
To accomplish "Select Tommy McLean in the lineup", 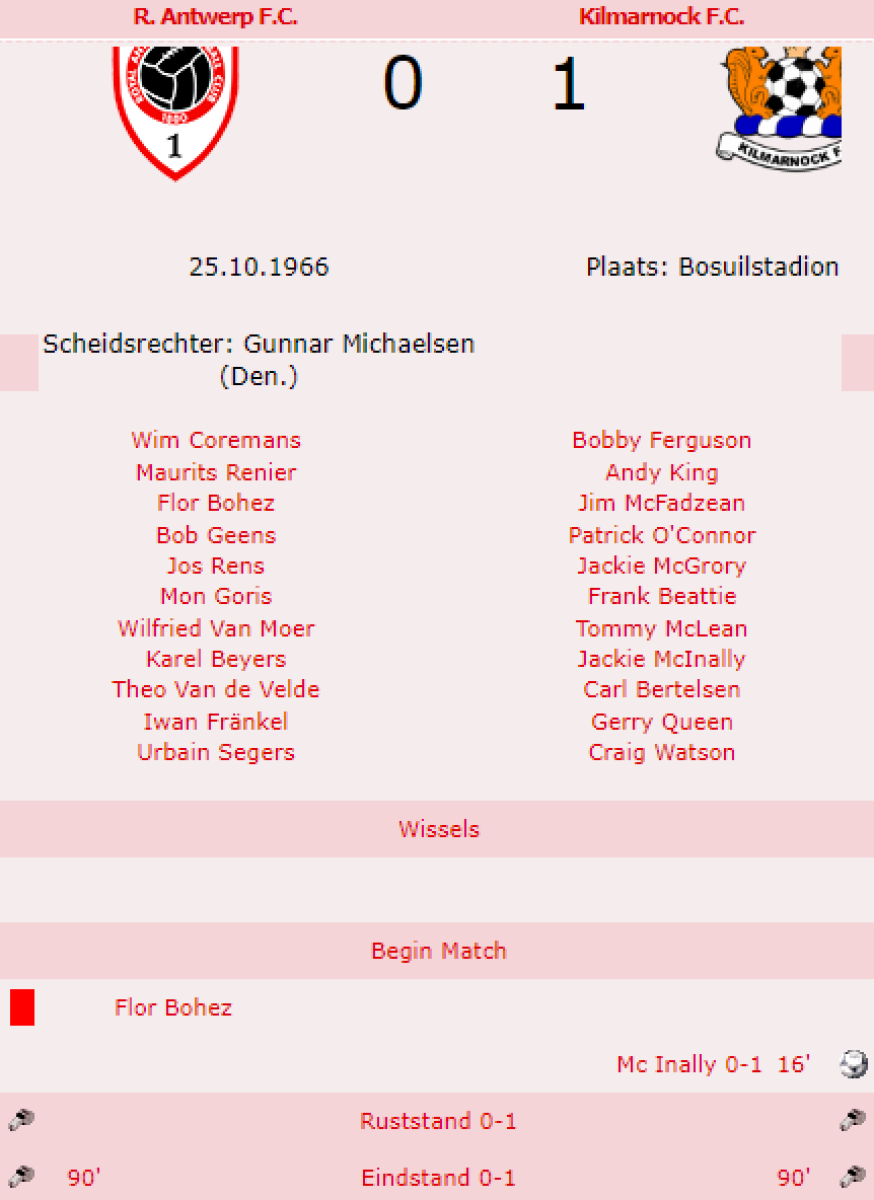I will [x=661, y=628].
